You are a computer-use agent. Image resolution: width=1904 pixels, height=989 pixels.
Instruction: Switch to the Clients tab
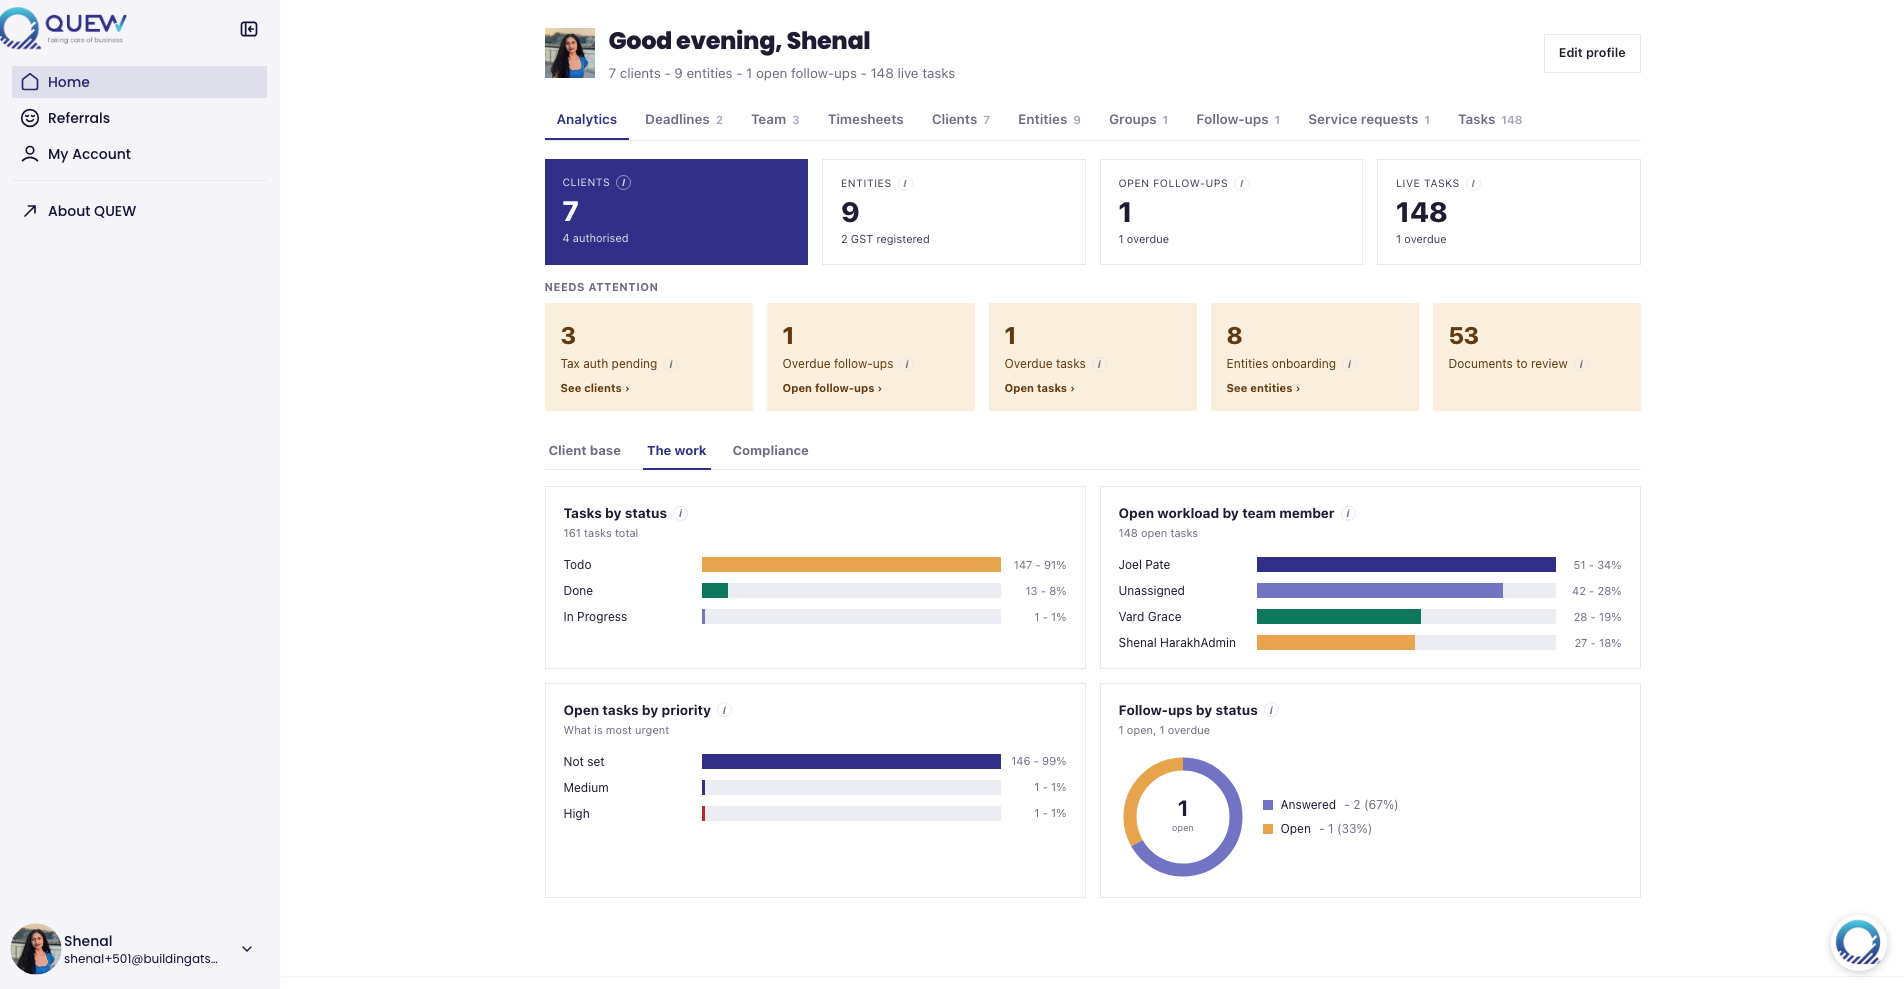pyautogui.click(x=961, y=120)
